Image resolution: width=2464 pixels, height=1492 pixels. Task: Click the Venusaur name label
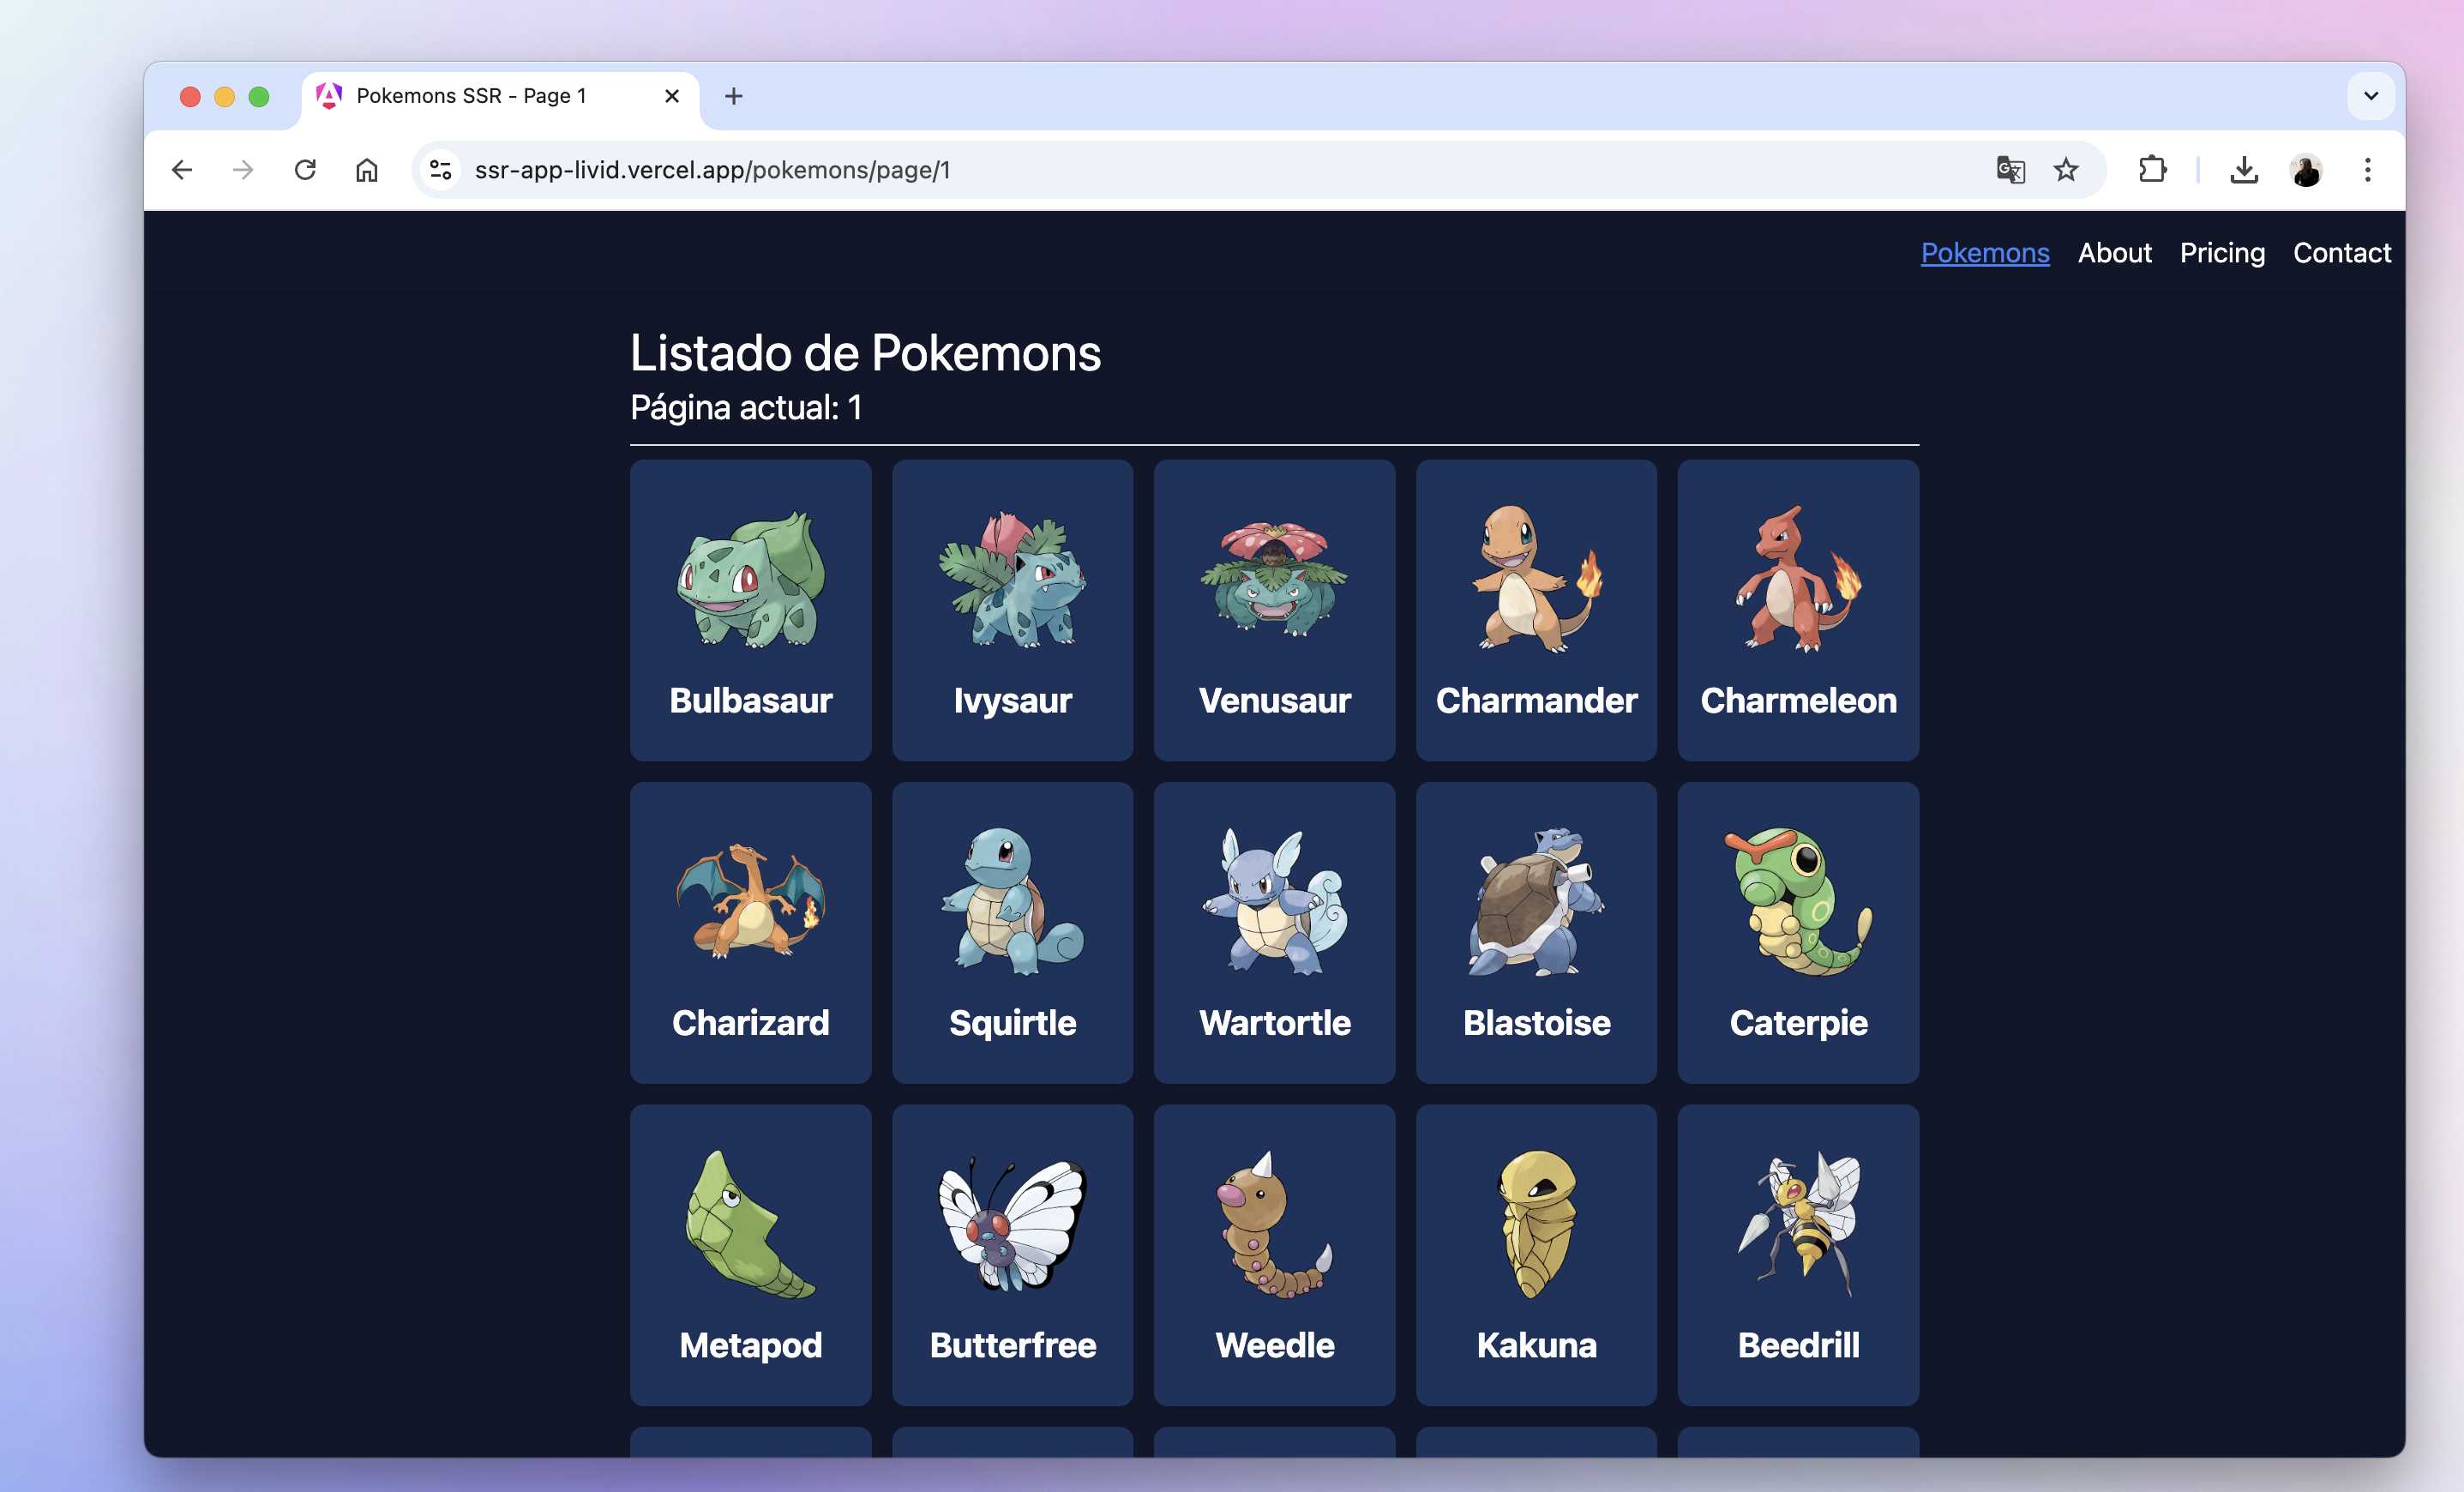coord(1274,700)
